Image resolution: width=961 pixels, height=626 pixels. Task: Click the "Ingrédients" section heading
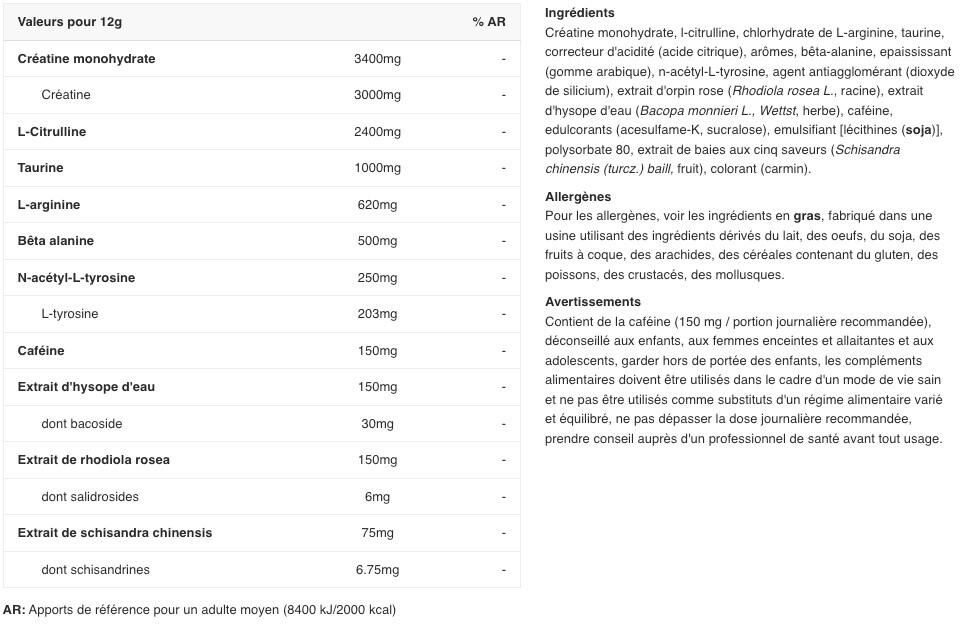coord(580,13)
